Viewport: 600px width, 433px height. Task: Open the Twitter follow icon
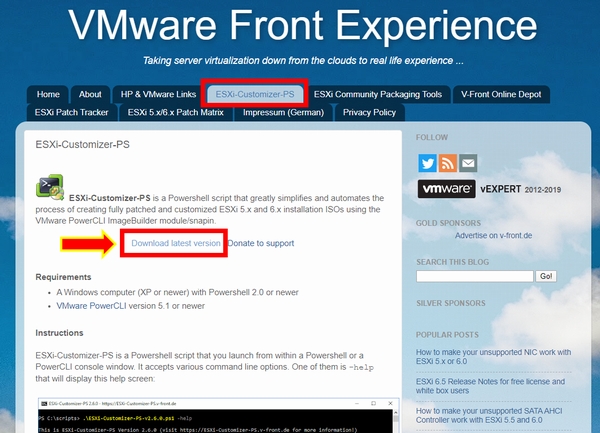pos(427,163)
